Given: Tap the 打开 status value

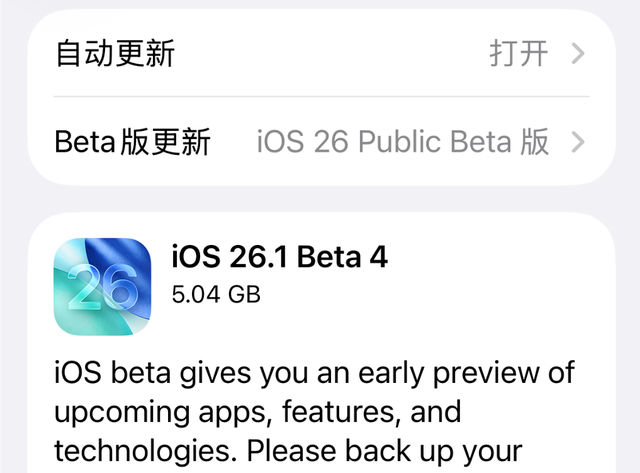Looking at the screenshot, I should [x=518, y=52].
